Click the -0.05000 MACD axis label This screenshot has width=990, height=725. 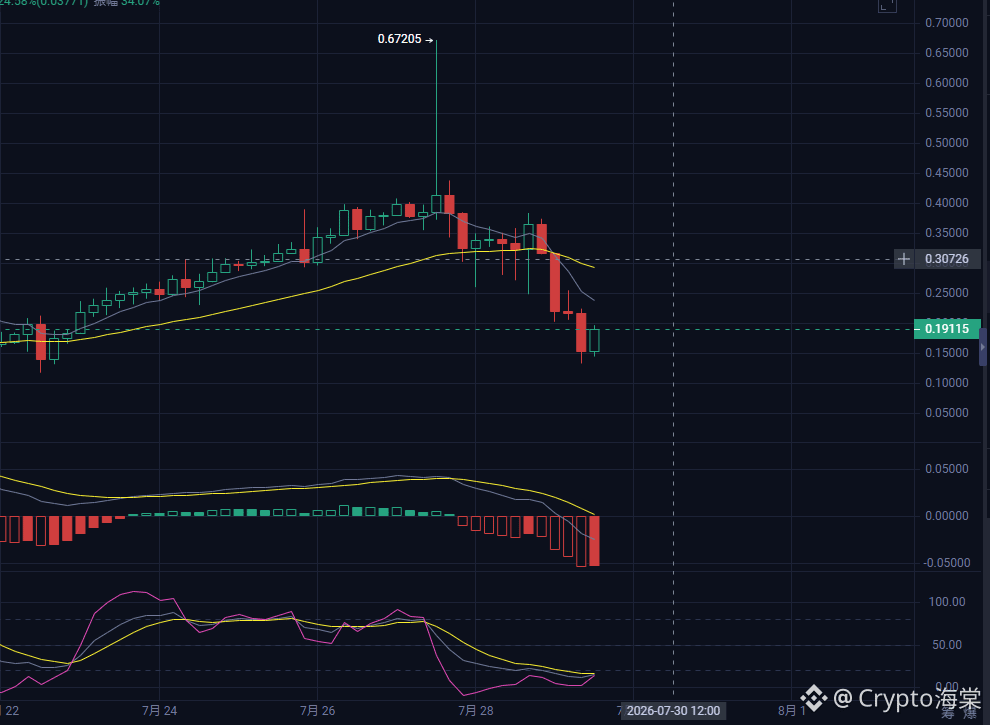click(946, 563)
